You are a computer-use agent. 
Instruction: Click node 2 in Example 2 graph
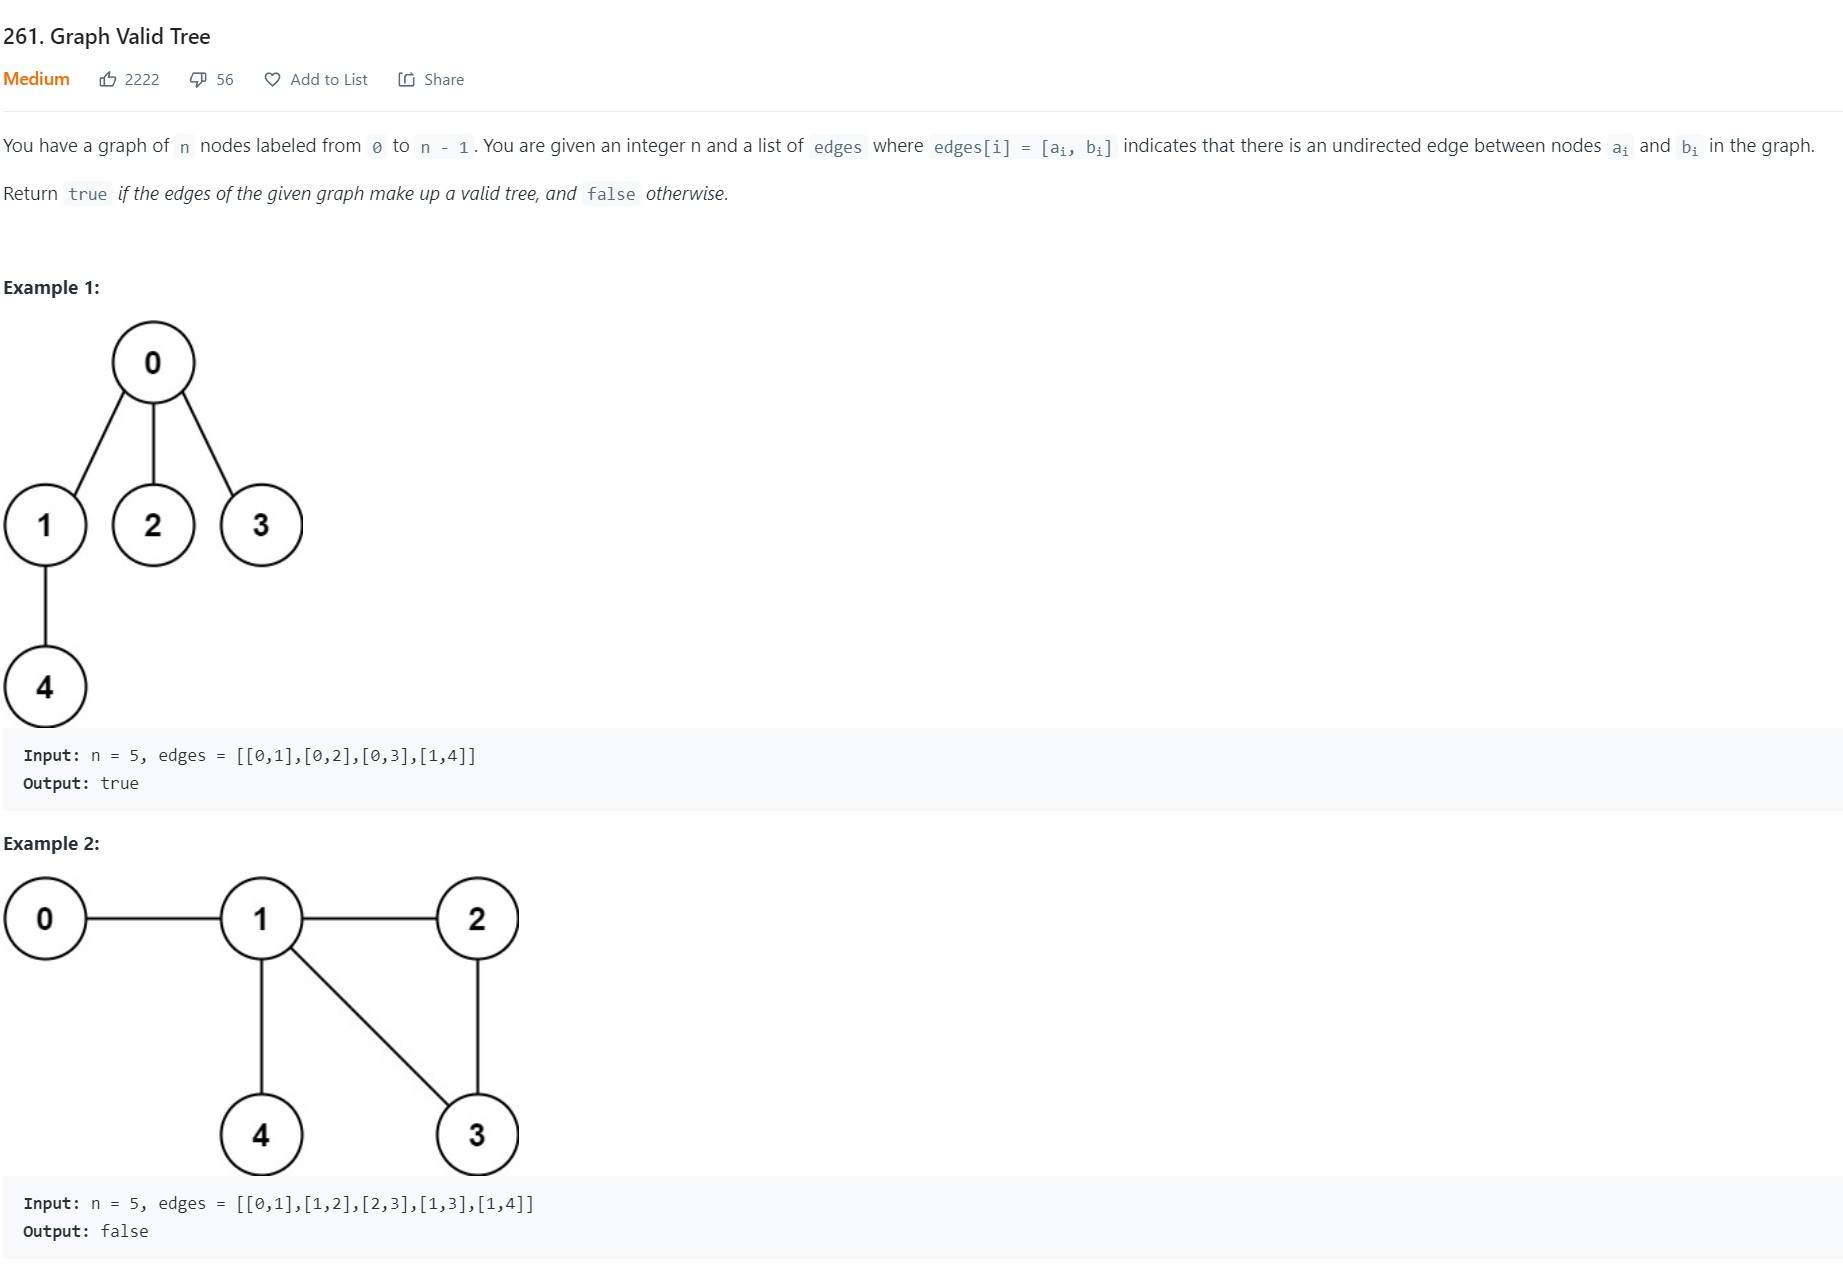tap(477, 918)
